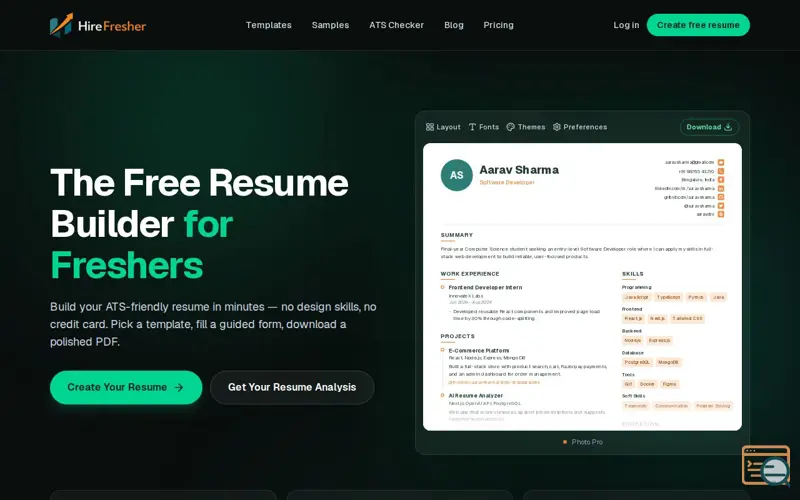Click the Layout grid icon

point(430,127)
